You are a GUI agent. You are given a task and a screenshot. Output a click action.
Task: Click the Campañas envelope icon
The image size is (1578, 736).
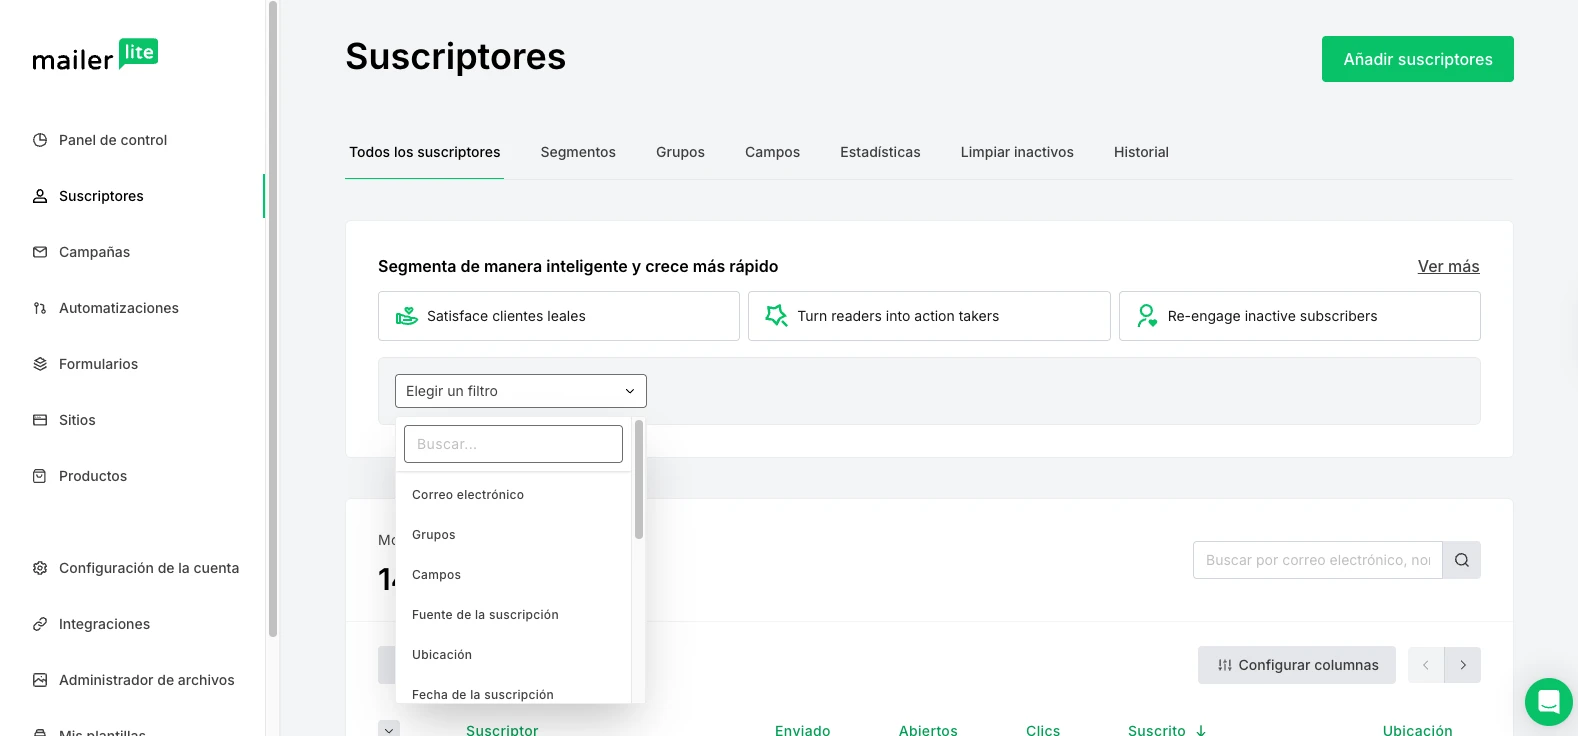(40, 252)
